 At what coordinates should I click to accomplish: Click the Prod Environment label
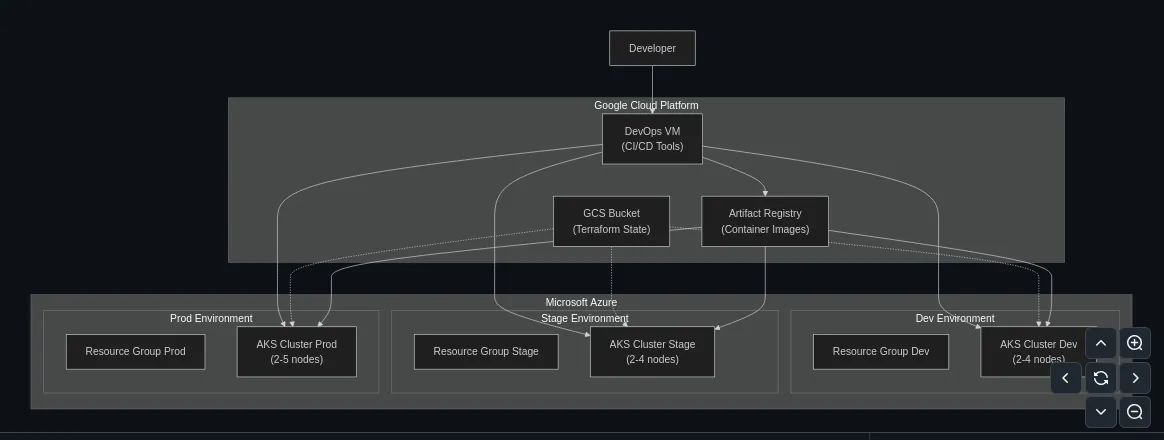point(212,318)
